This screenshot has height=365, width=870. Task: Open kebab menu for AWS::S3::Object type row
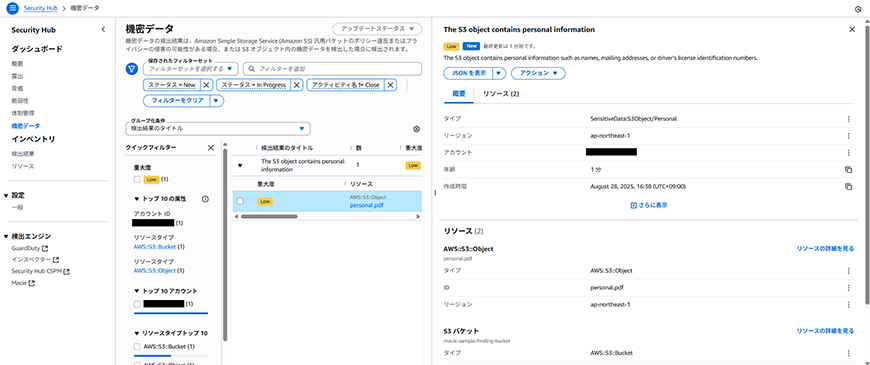tap(848, 271)
